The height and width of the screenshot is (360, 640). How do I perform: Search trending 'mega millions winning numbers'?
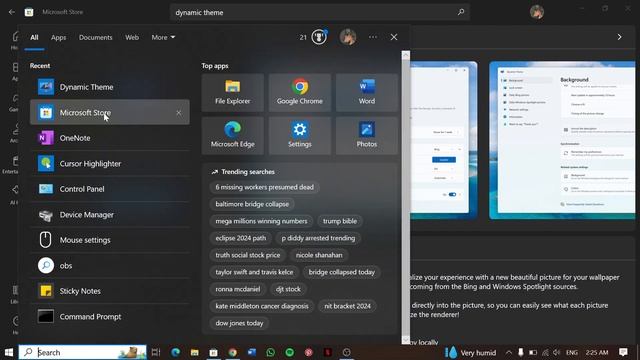261,221
